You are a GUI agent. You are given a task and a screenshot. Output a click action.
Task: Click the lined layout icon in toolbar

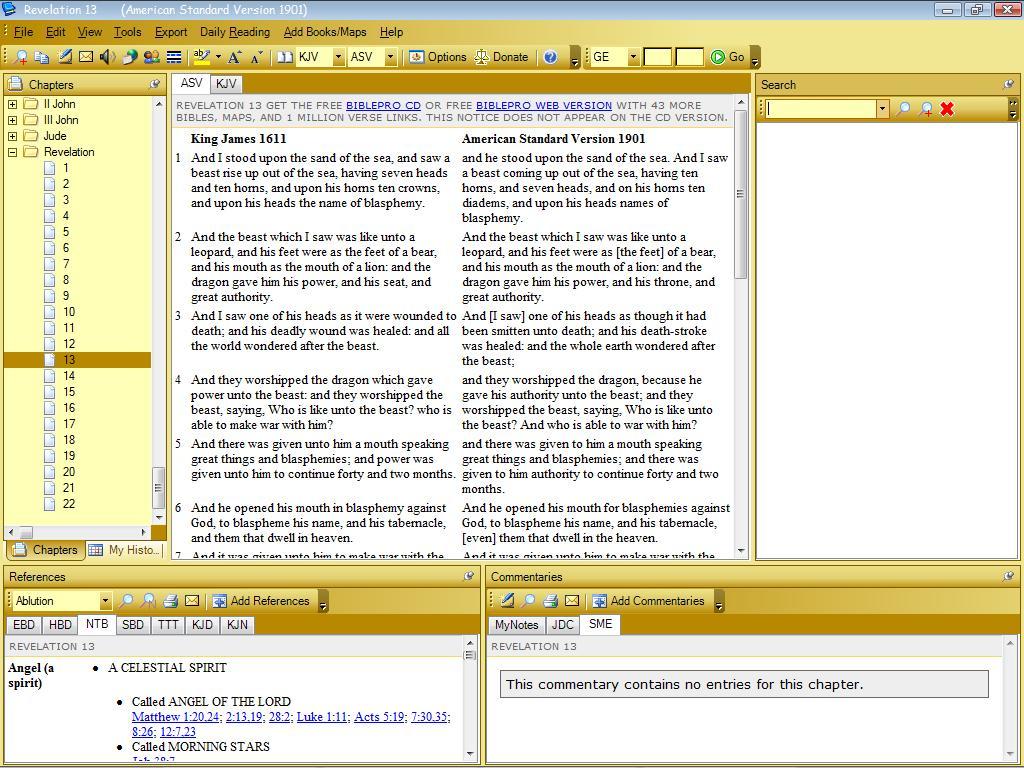(x=174, y=57)
